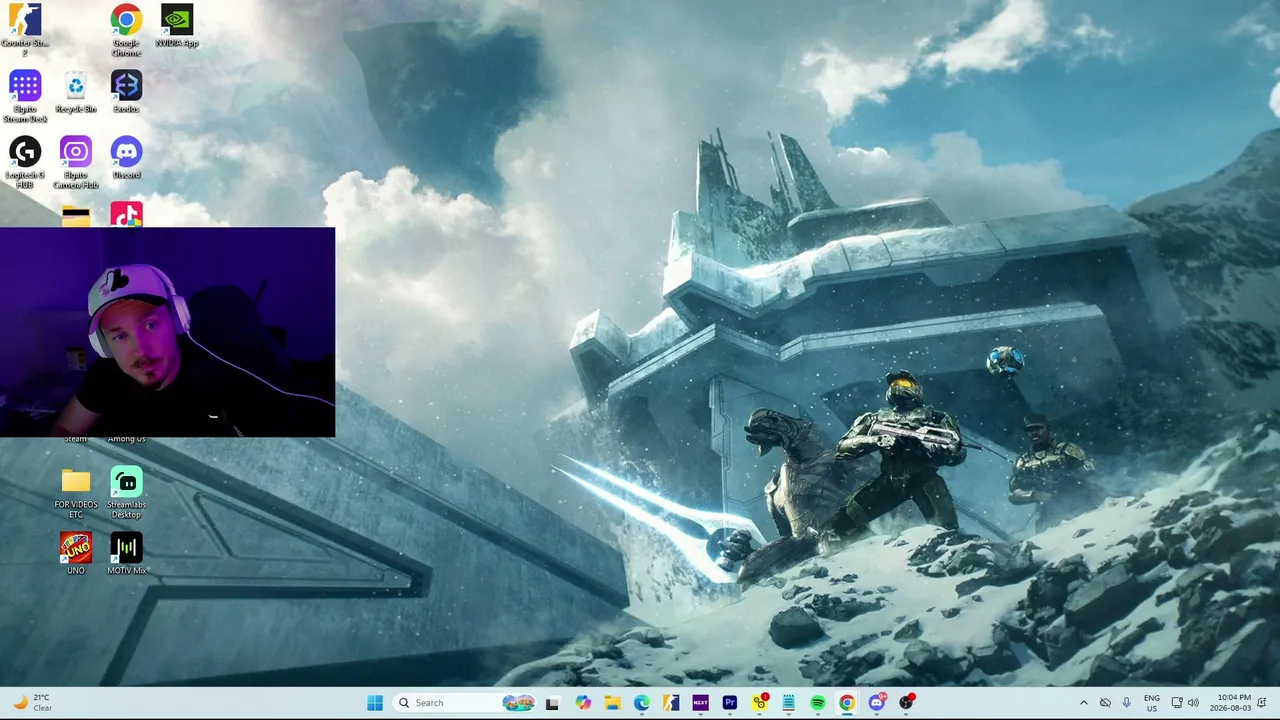Select the Streamlabs Desktop shortcut
Screen dimensions: 1280x720
[126, 492]
